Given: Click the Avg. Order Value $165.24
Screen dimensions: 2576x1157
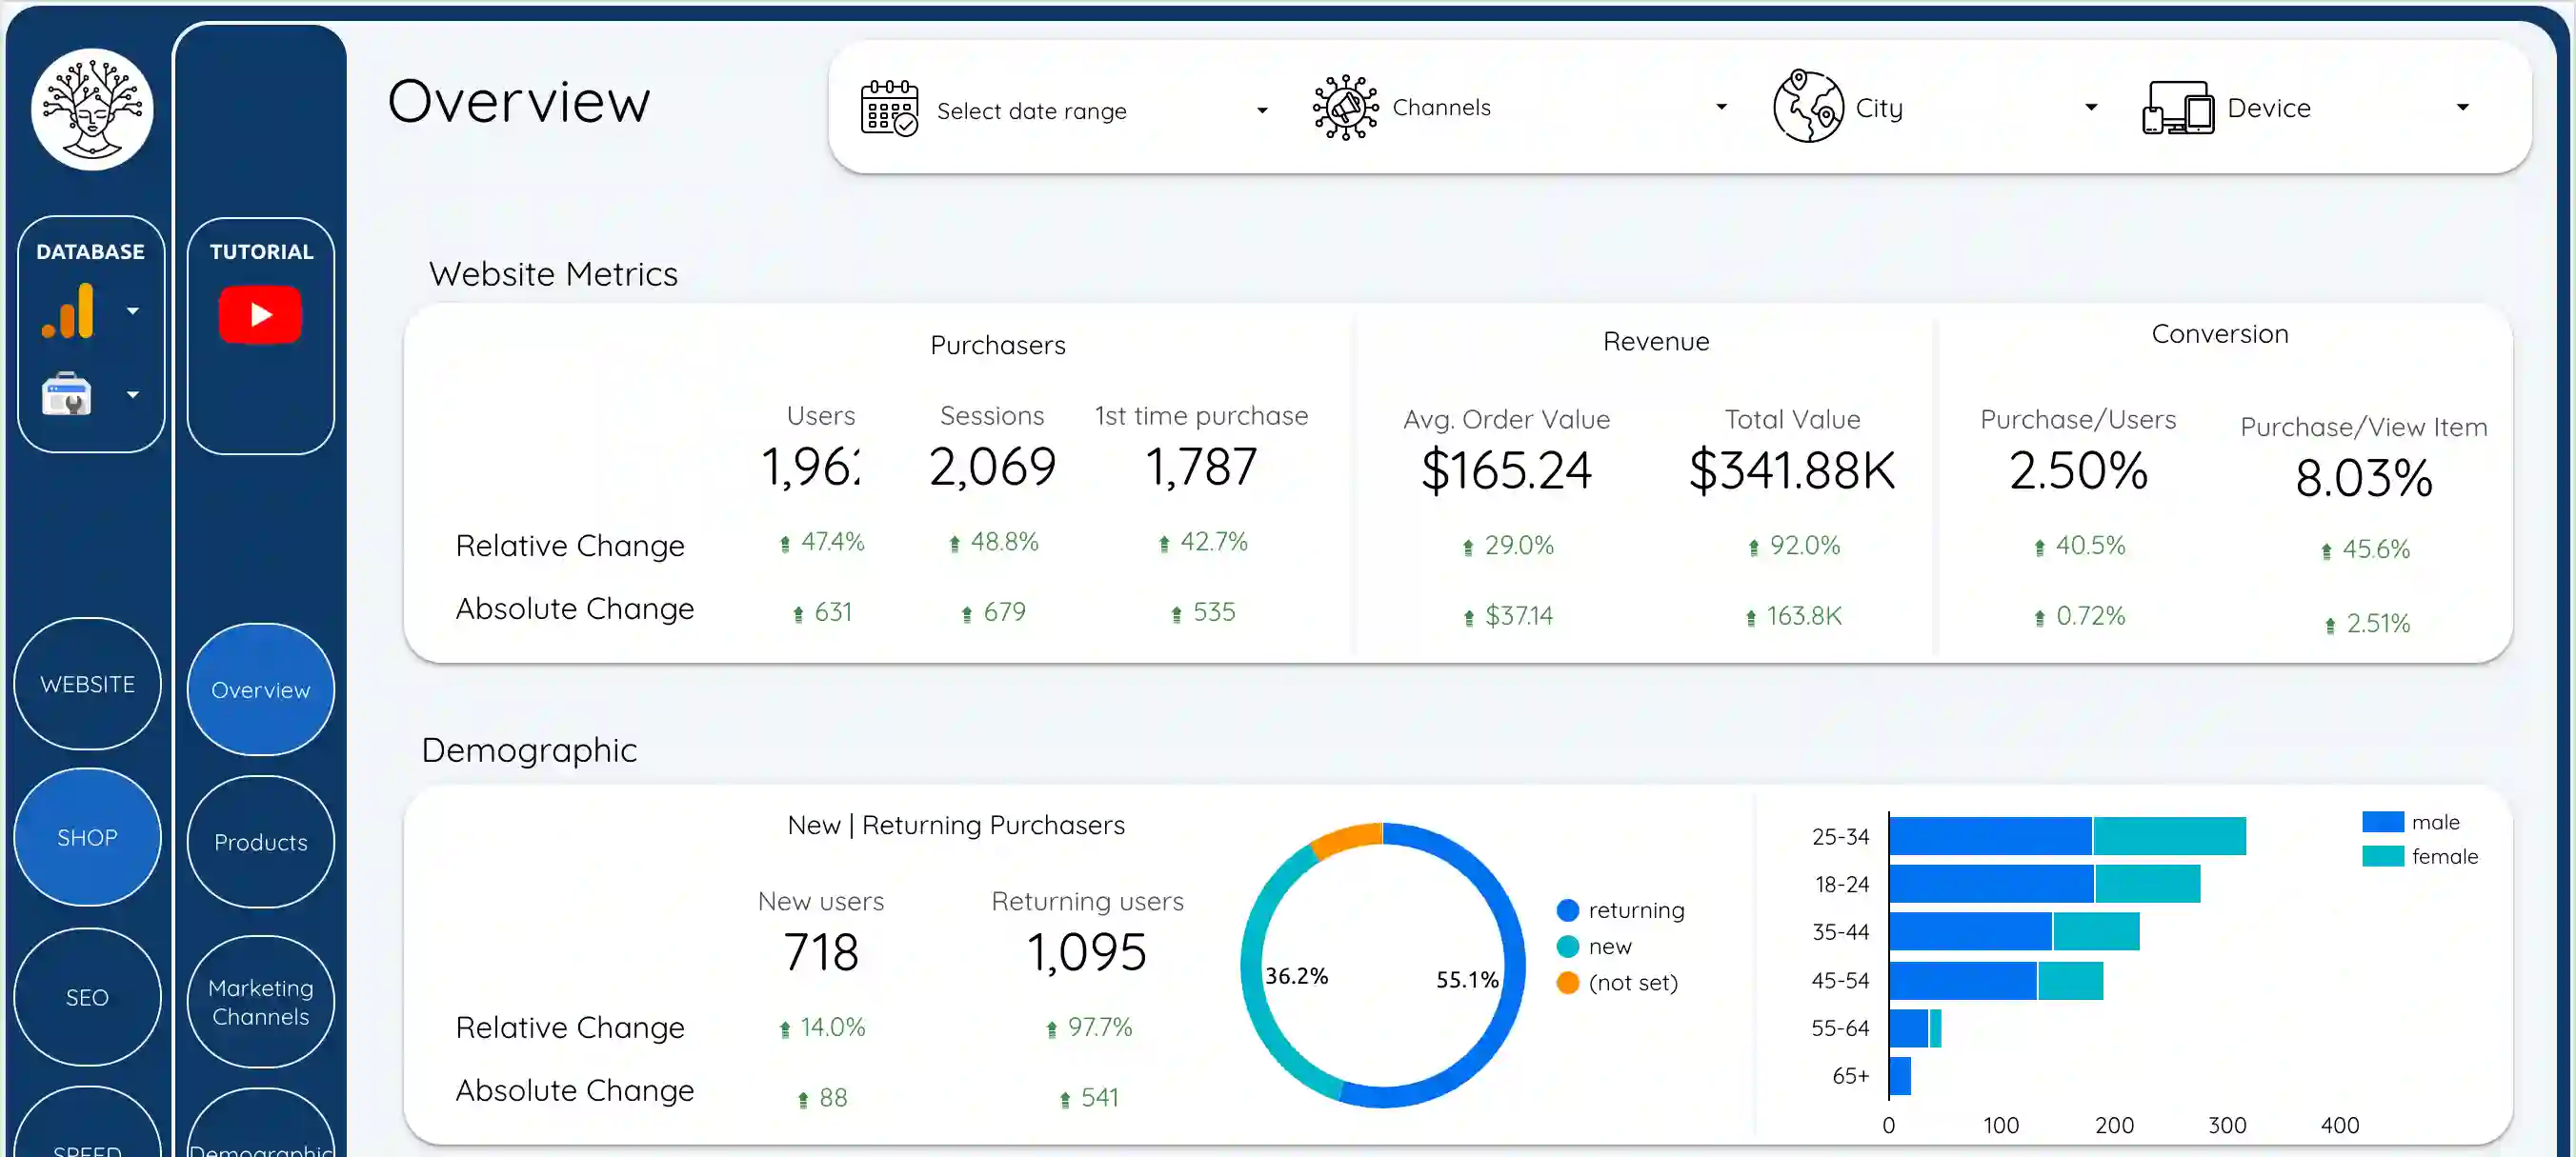Looking at the screenshot, I should [x=1506, y=471].
